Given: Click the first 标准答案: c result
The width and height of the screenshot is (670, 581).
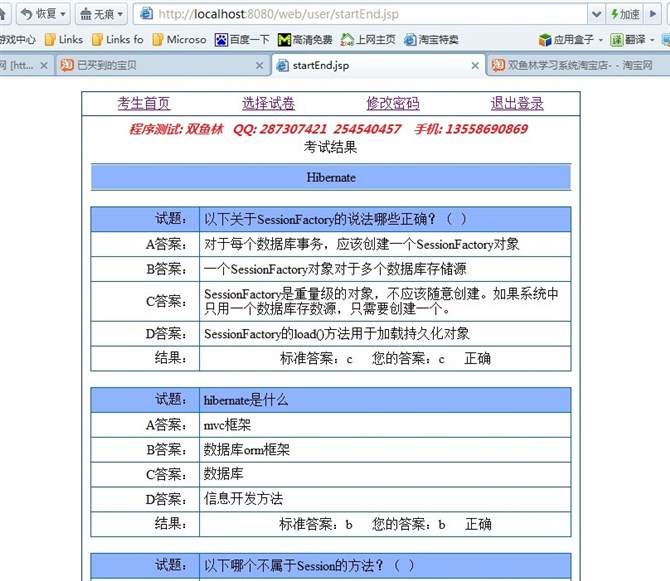Looking at the screenshot, I should [x=316, y=358].
